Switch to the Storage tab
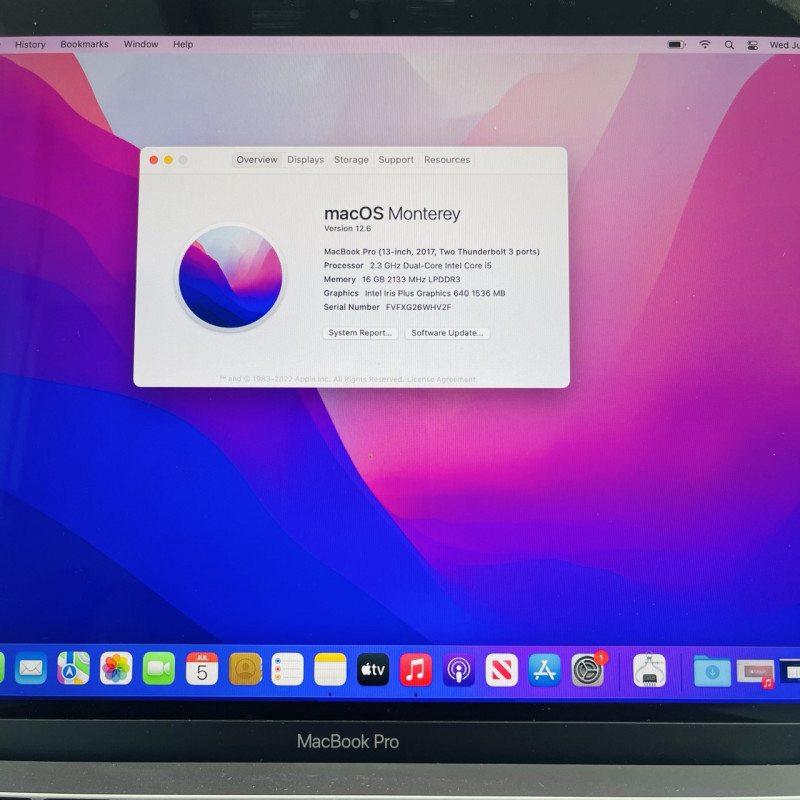 pyautogui.click(x=351, y=160)
